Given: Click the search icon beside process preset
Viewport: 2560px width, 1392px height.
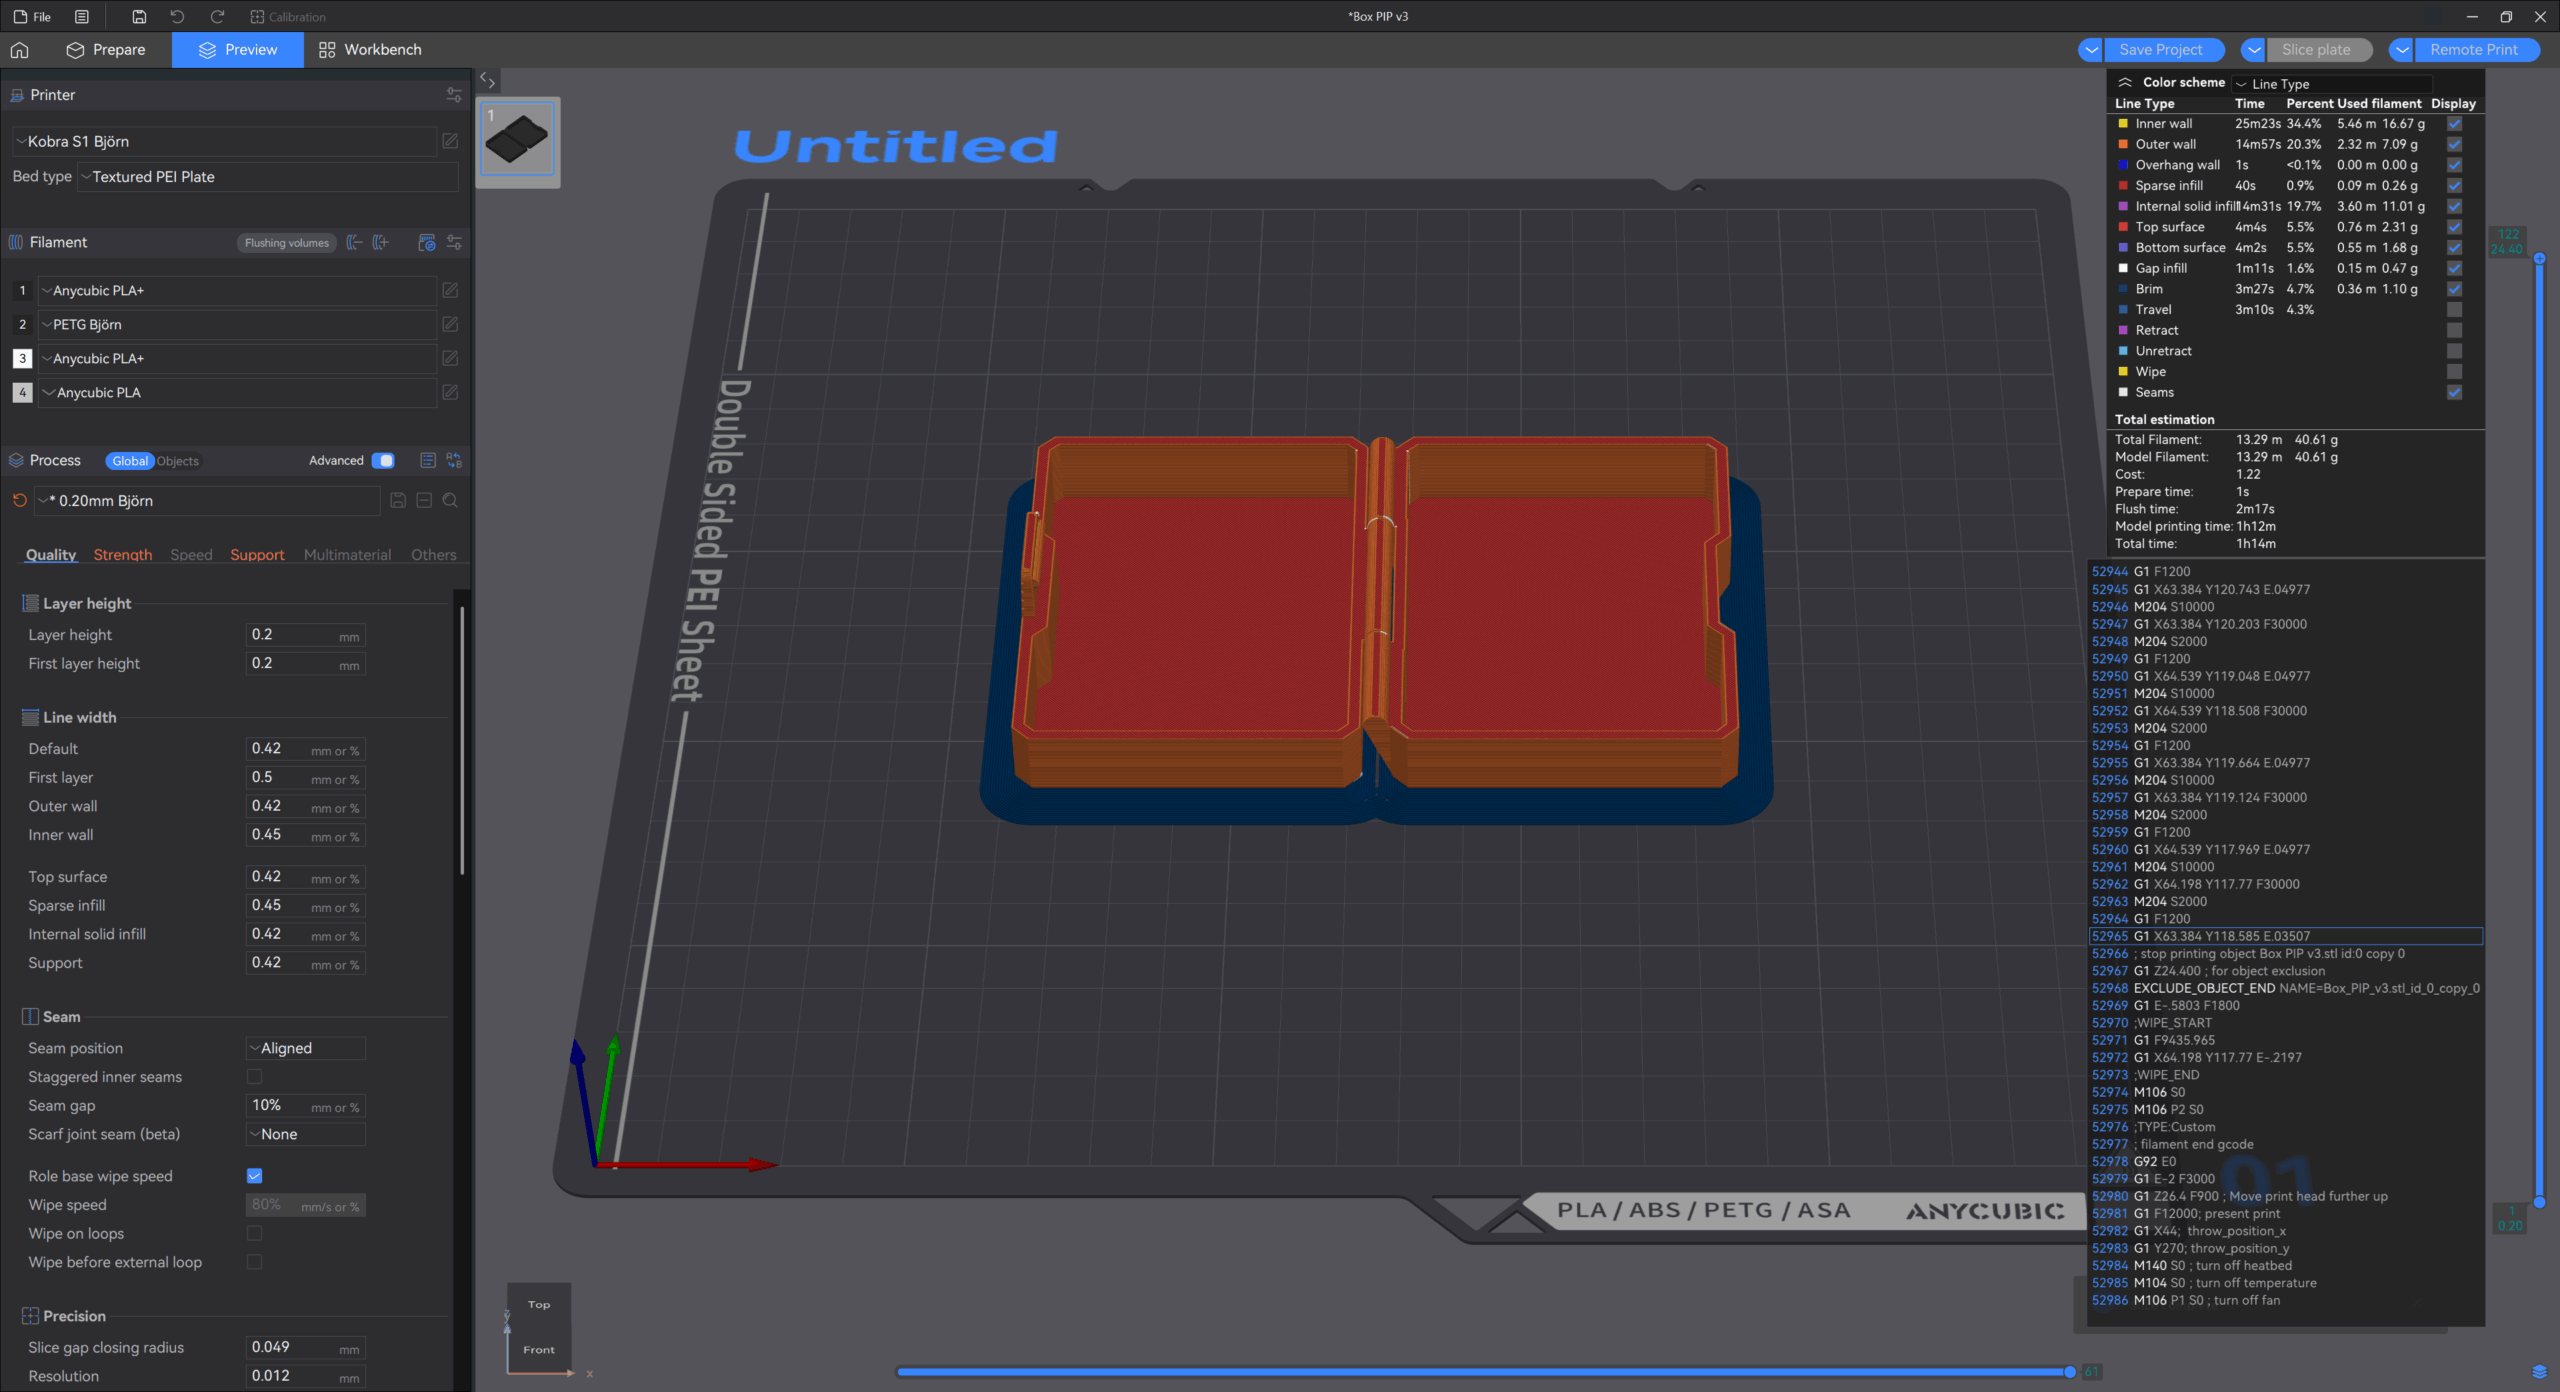Looking at the screenshot, I should 450,501.
